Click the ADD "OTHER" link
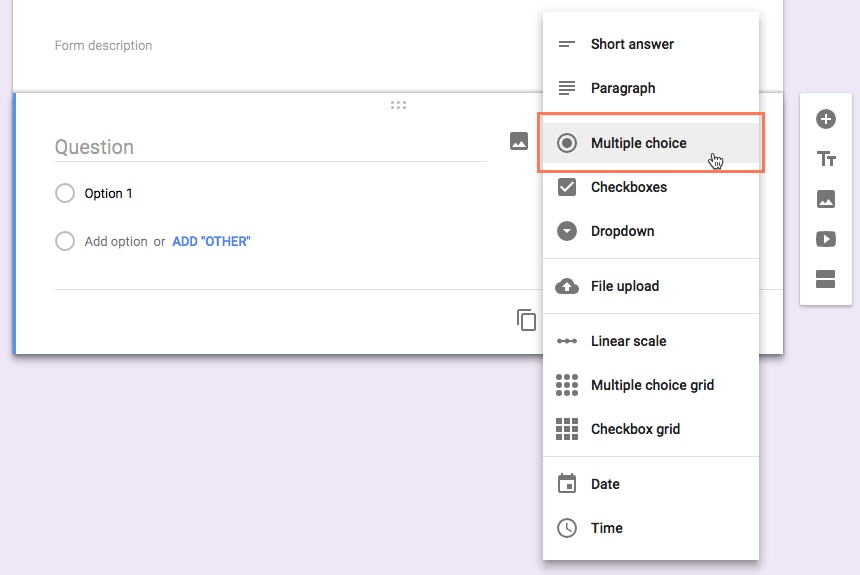This screenshot has width=860, height=575. 211,241
